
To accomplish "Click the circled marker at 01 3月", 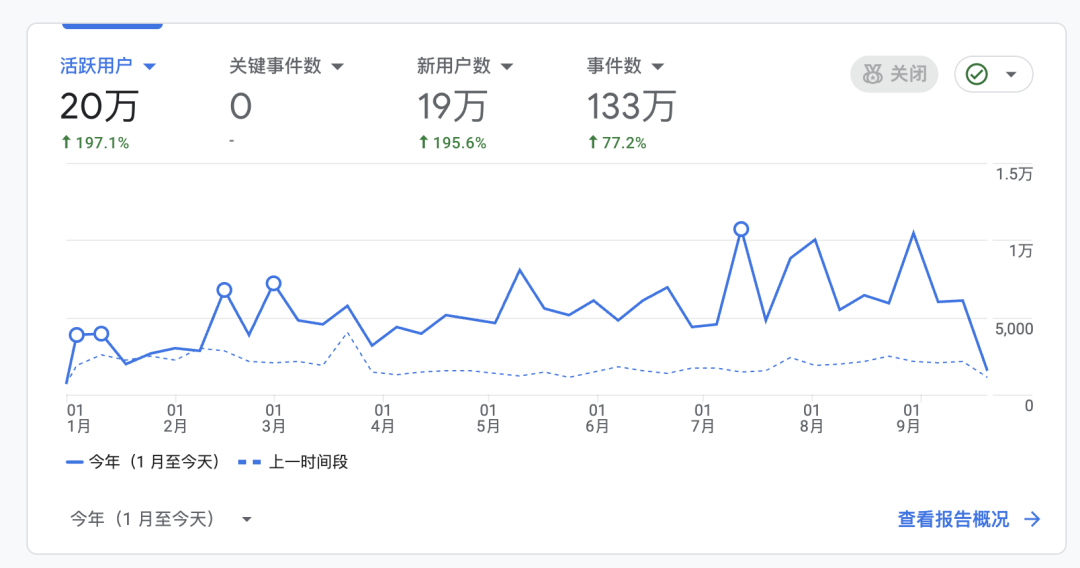I will [273, 283].
